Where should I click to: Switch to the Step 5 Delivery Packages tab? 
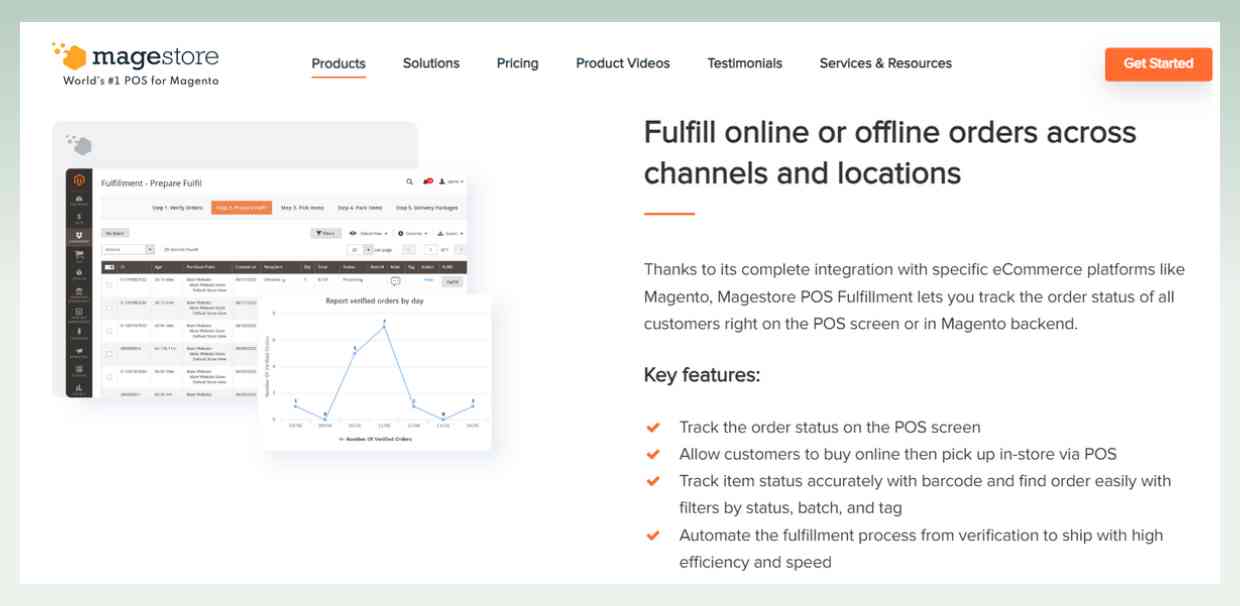pos(427,208)
